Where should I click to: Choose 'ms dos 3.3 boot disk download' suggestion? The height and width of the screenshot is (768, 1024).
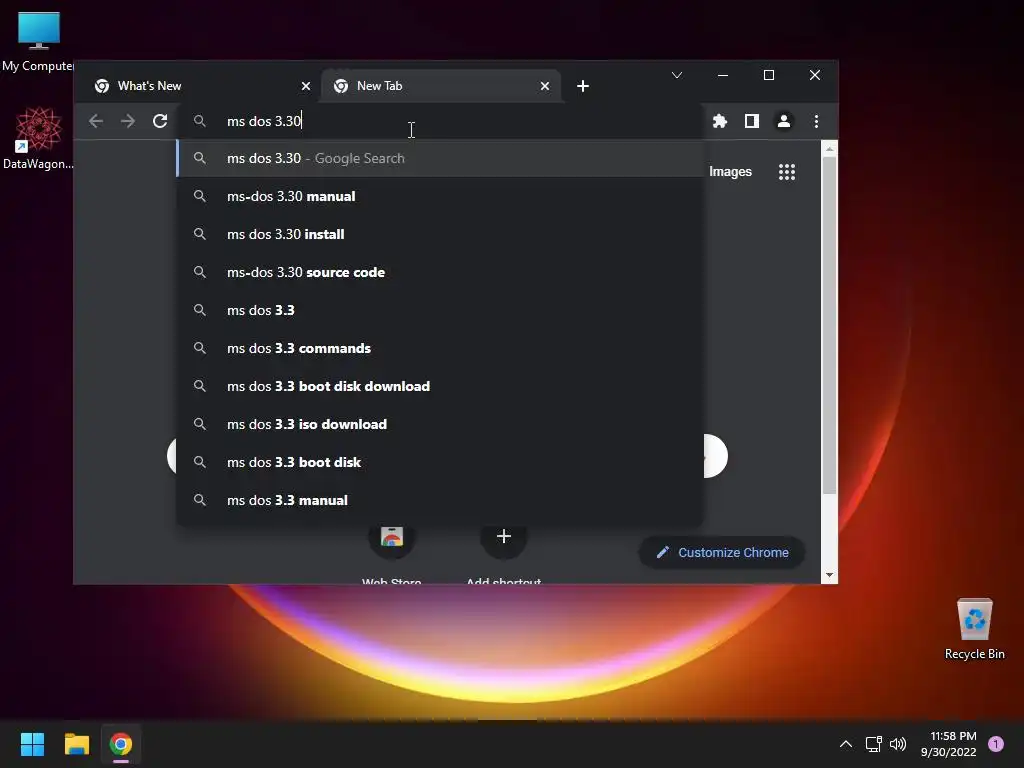[x=440, y=386]
